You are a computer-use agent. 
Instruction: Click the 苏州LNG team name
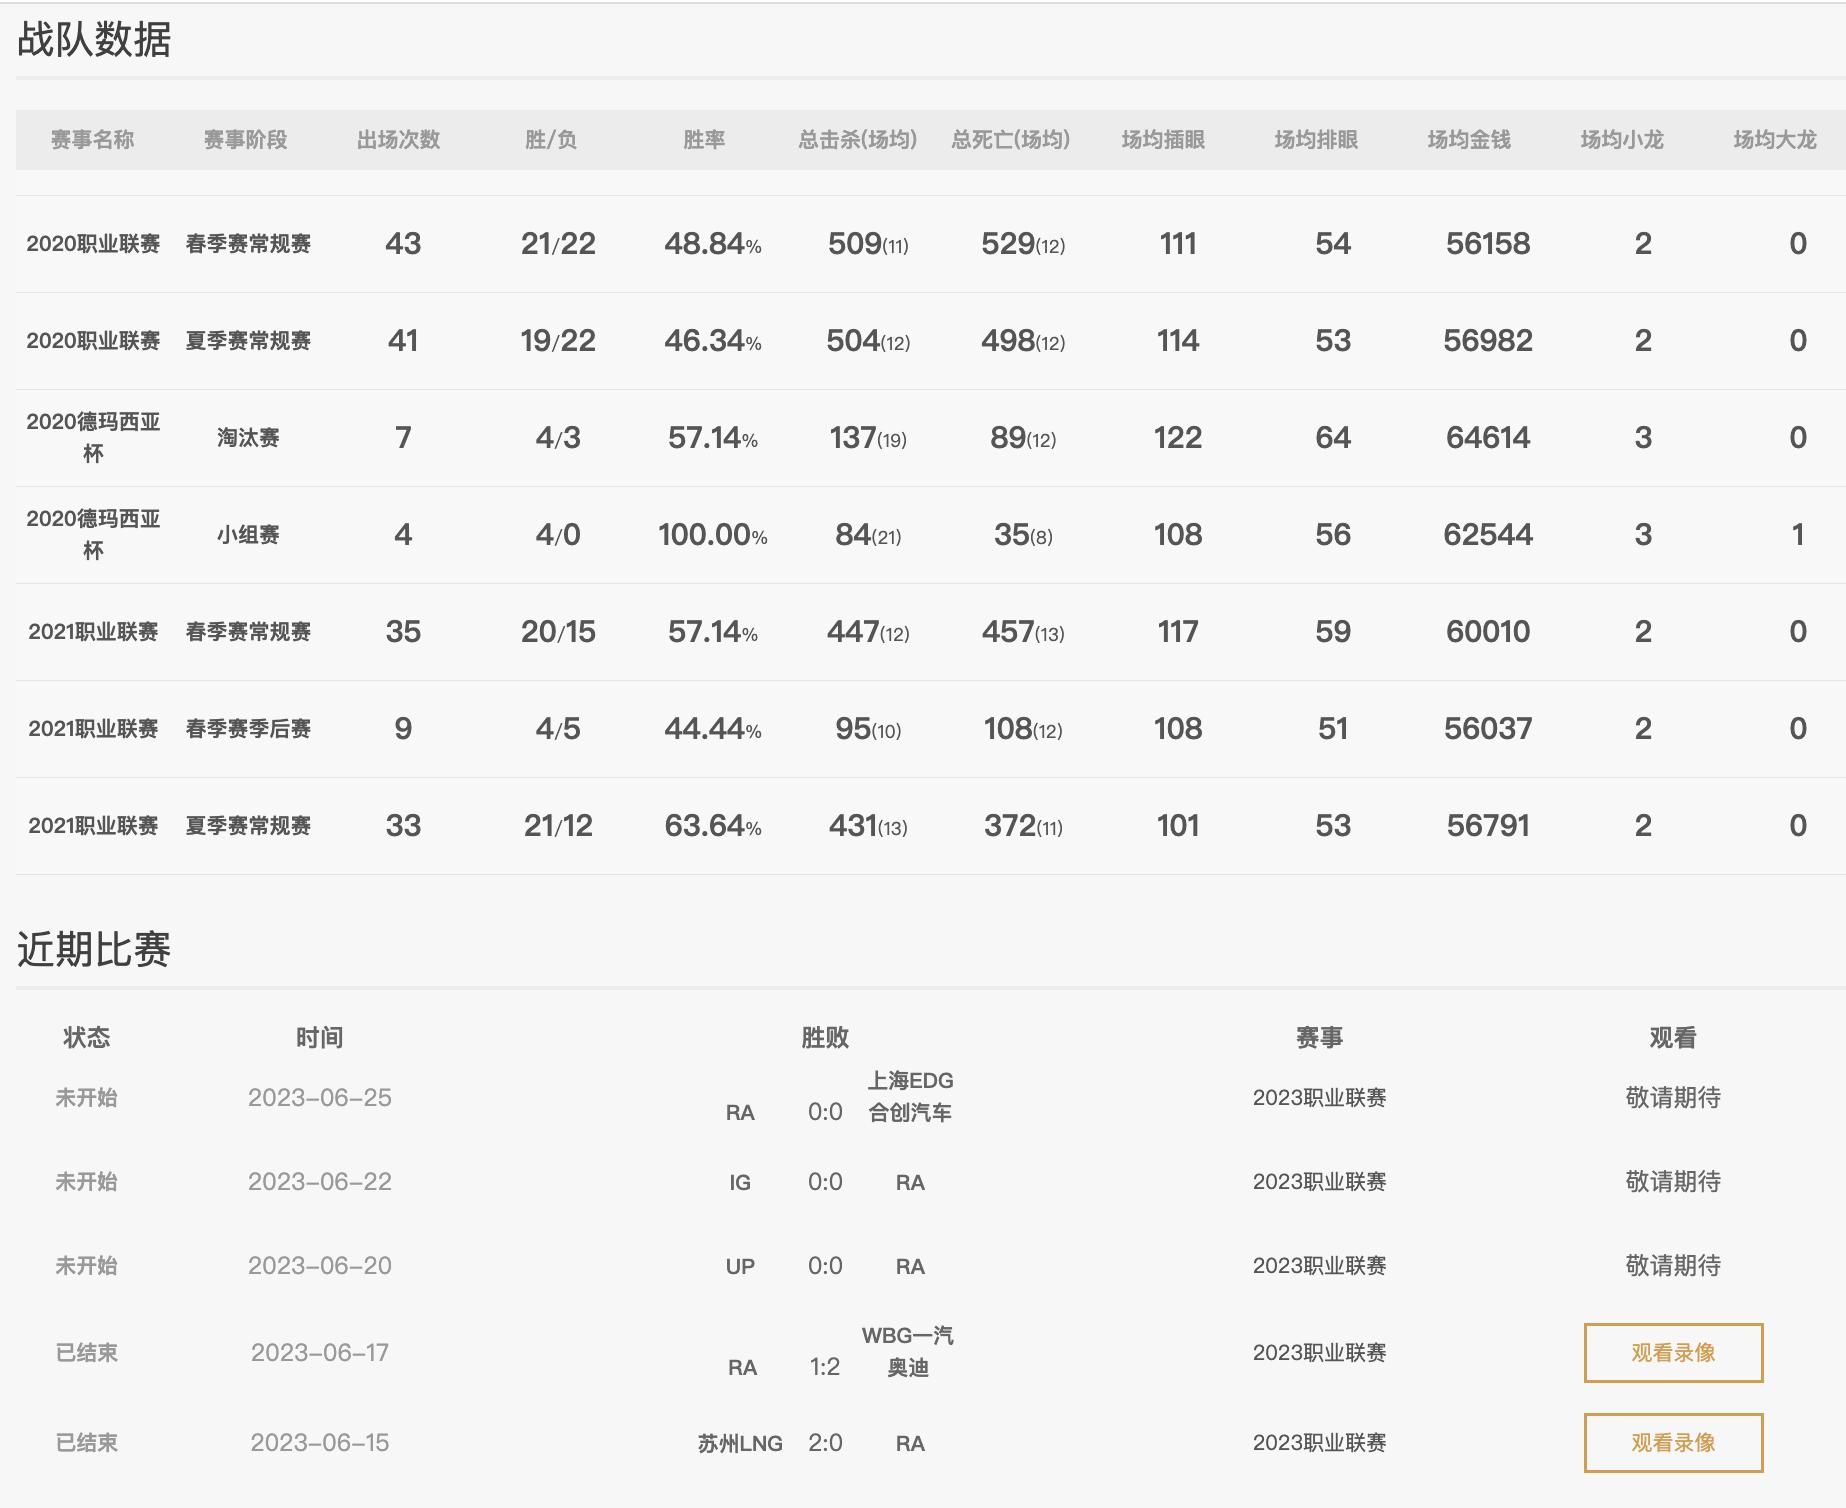[x=740, y=1443]
